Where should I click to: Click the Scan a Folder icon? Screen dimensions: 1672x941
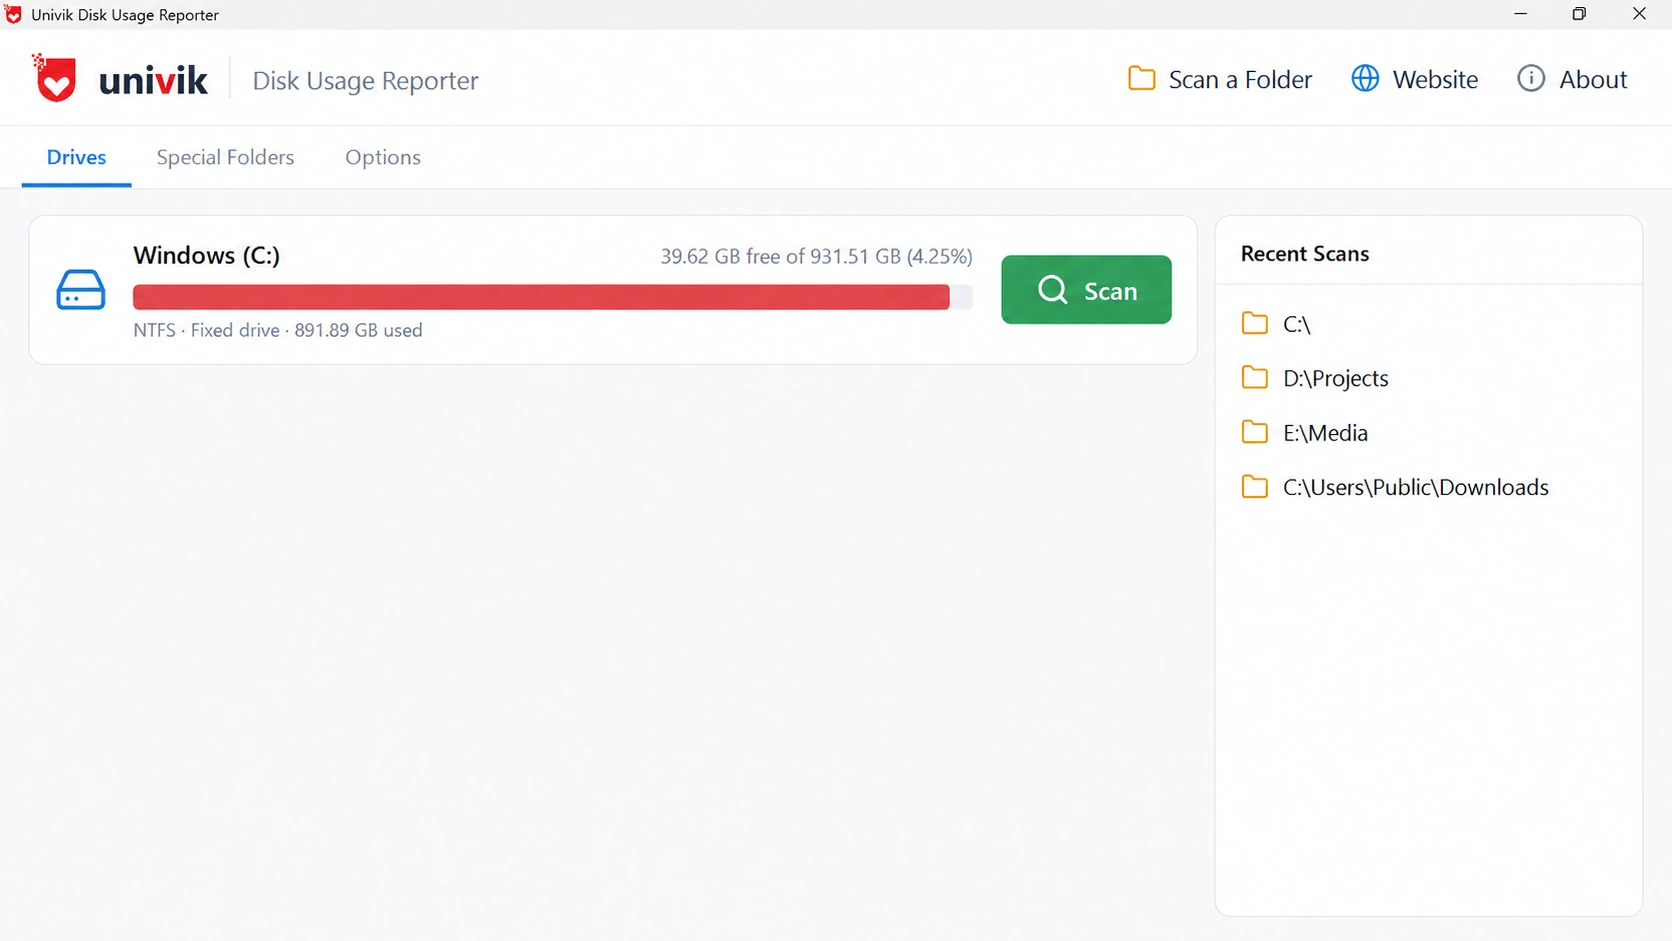[x=1141, y=79]
